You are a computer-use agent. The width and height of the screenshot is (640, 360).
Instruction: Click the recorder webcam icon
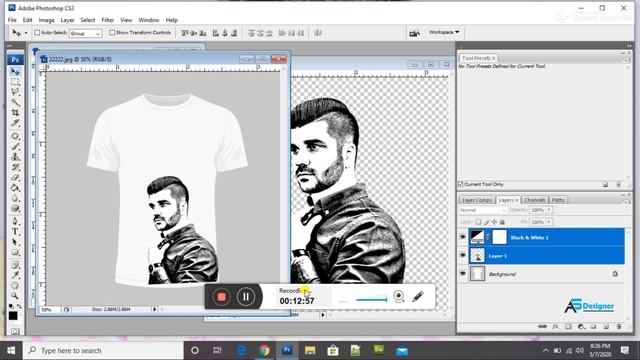[x=399, y=297]
